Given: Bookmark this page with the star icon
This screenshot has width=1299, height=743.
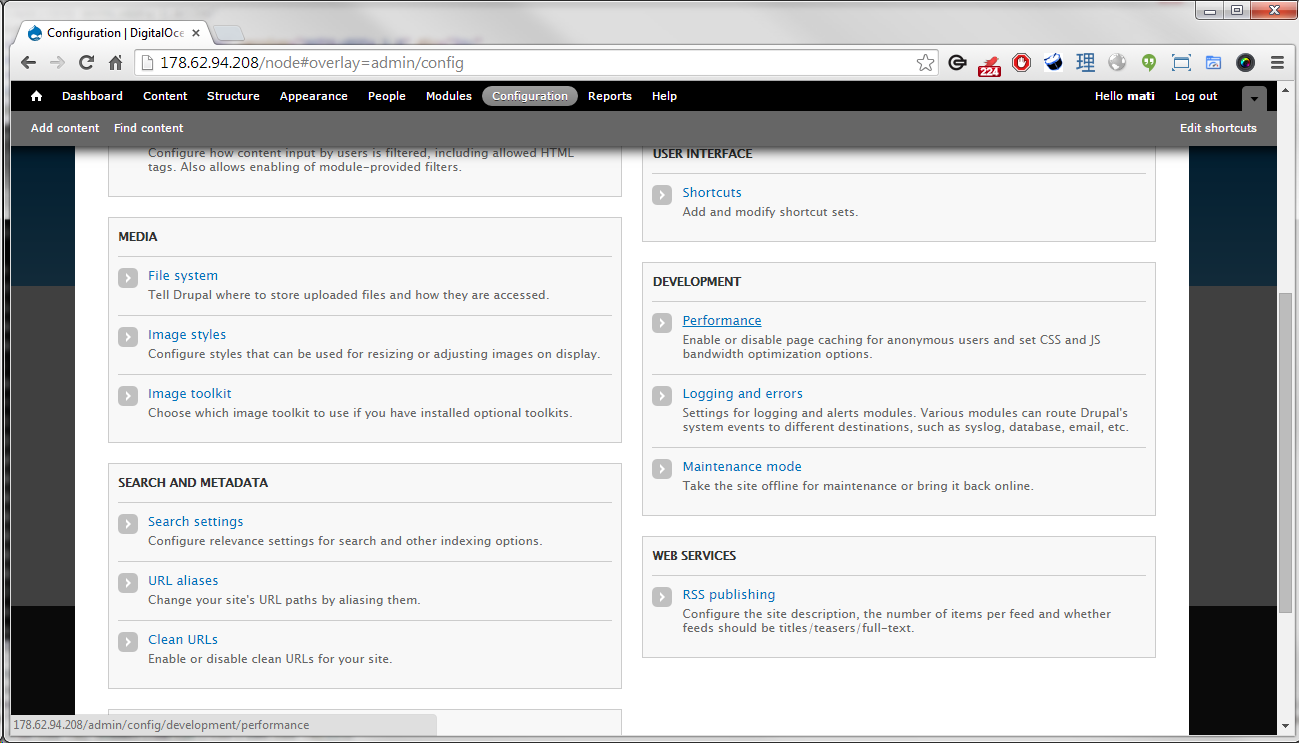Looking at the screenshot, I should [925, 63].
